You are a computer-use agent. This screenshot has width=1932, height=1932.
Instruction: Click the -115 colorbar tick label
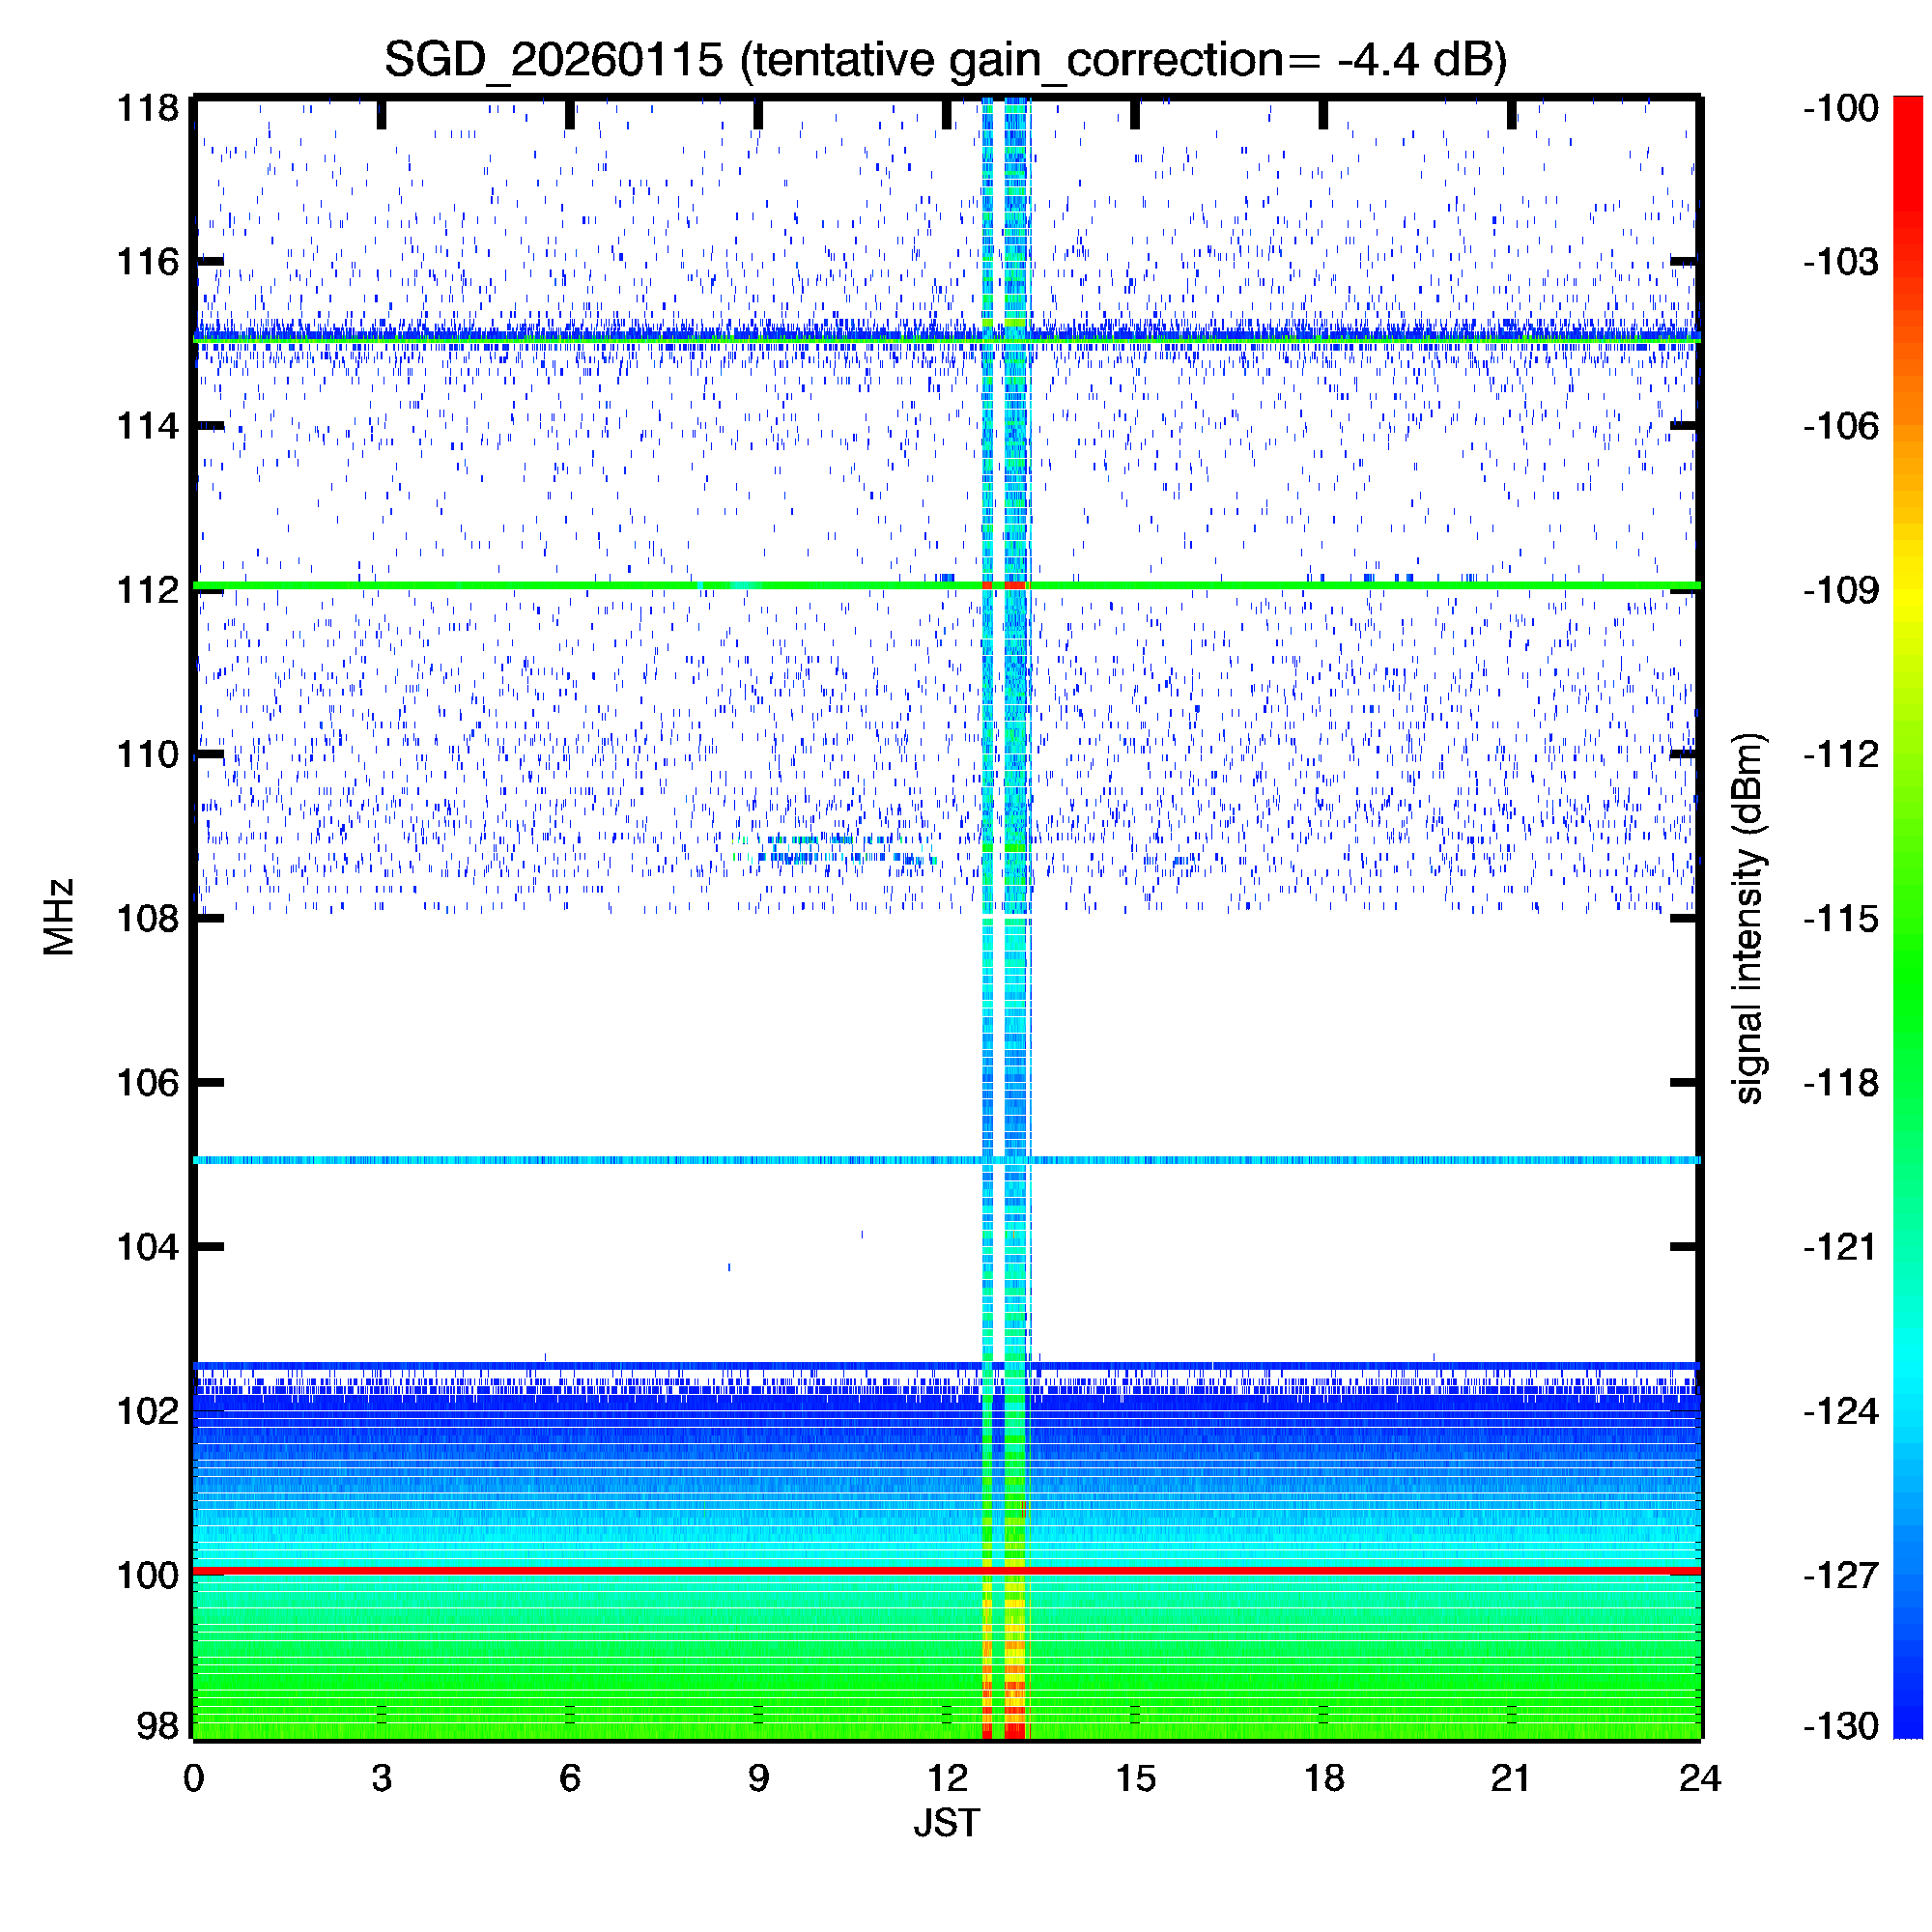point(1841,918)
